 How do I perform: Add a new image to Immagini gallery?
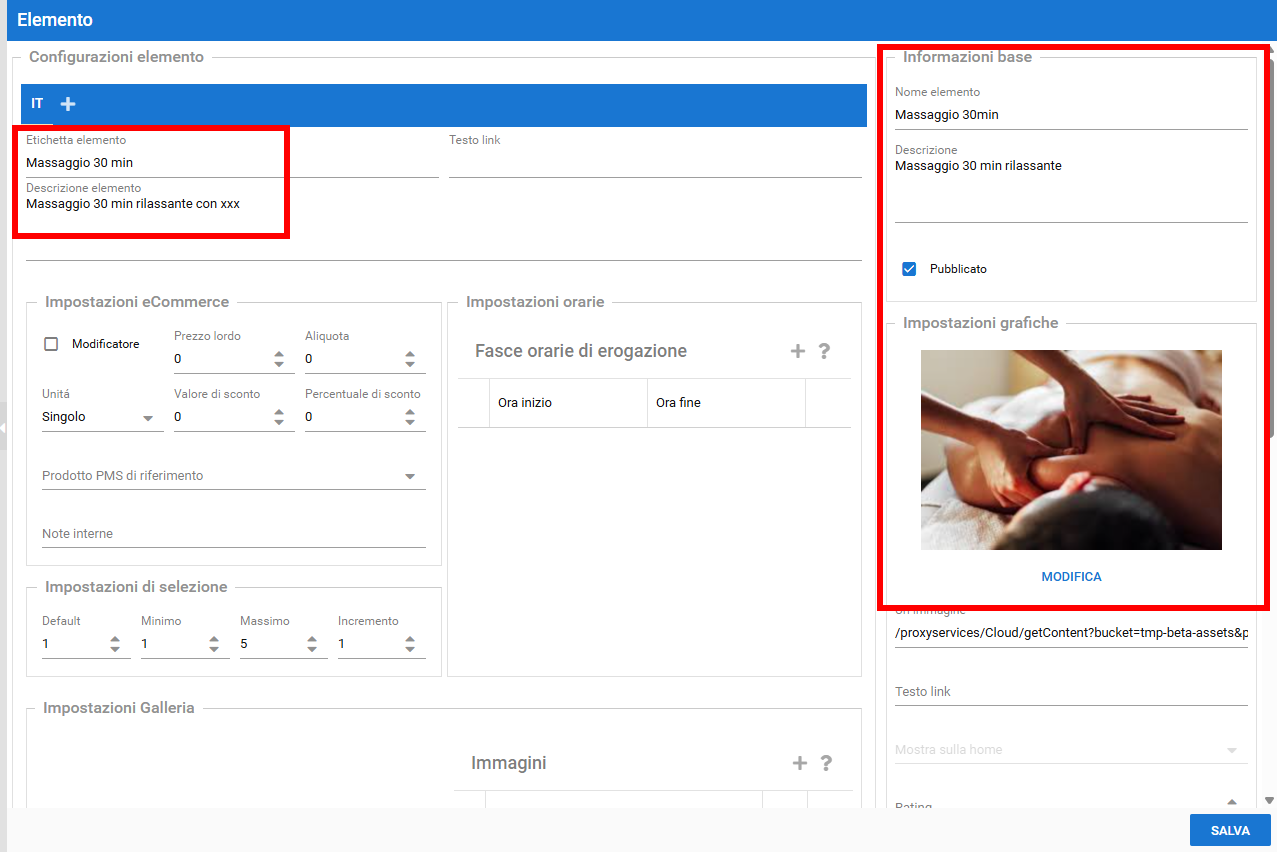tap(800, 763)
